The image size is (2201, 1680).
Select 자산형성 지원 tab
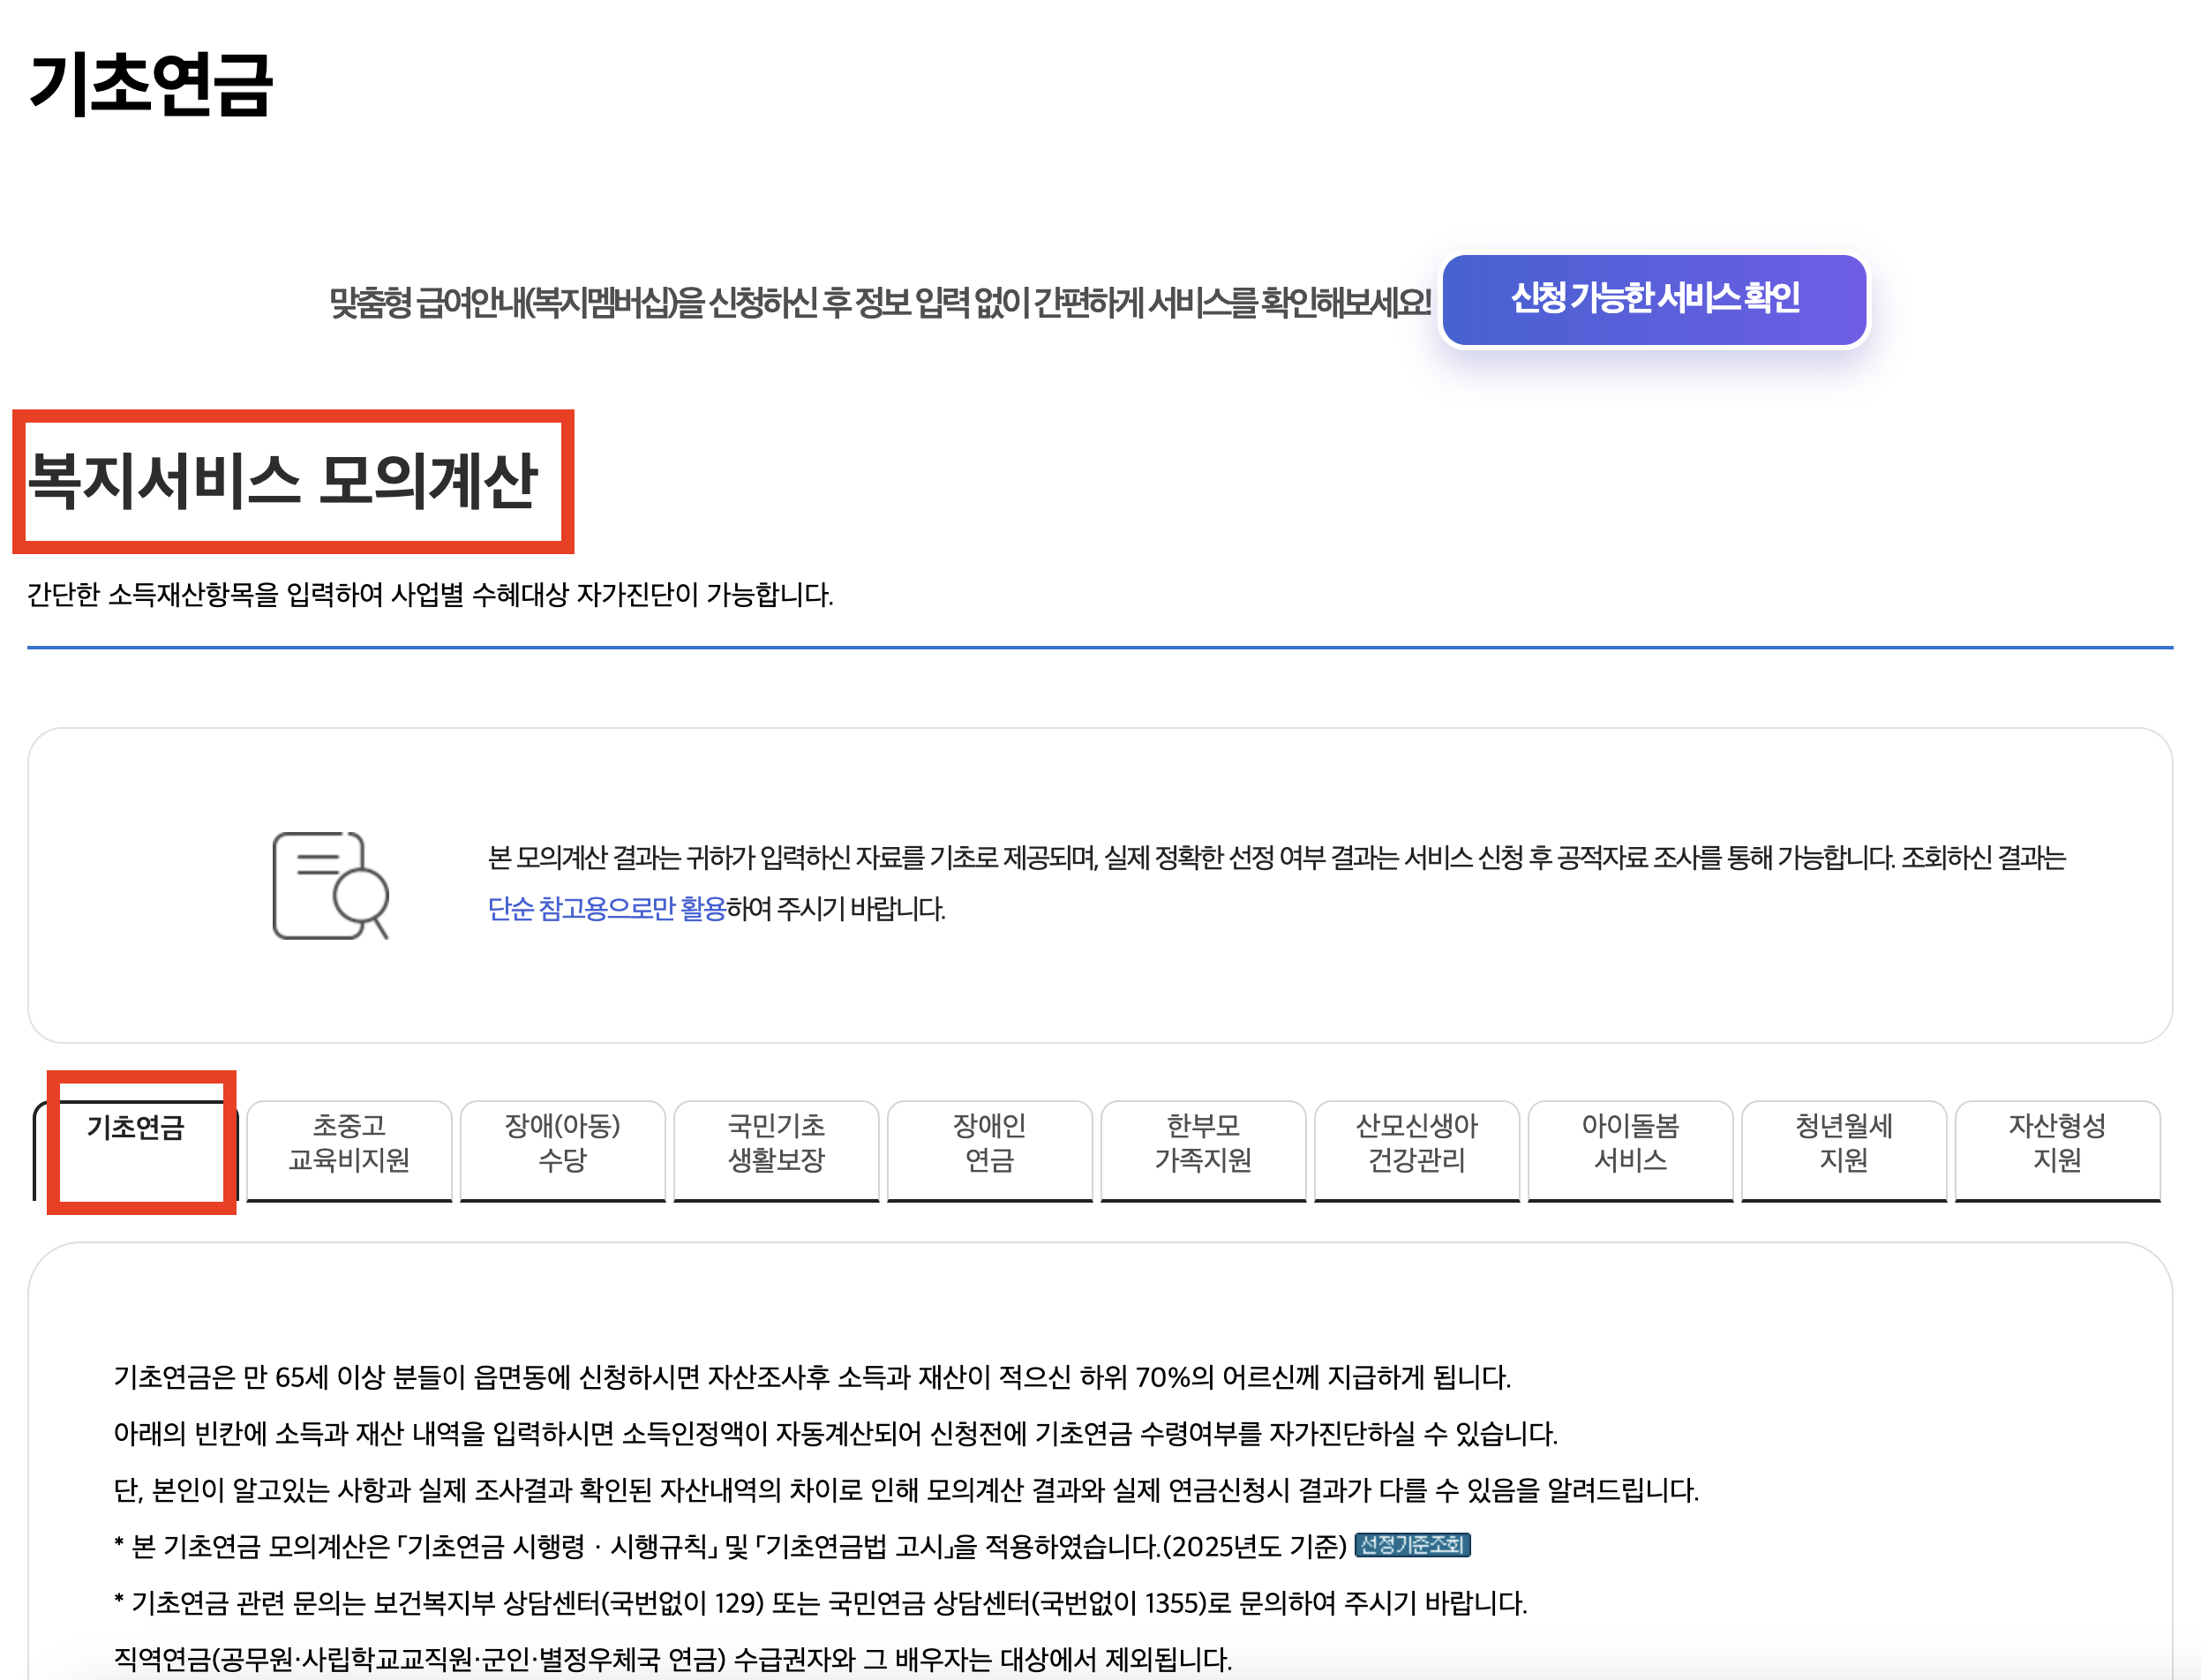tap(2057, 1143)
